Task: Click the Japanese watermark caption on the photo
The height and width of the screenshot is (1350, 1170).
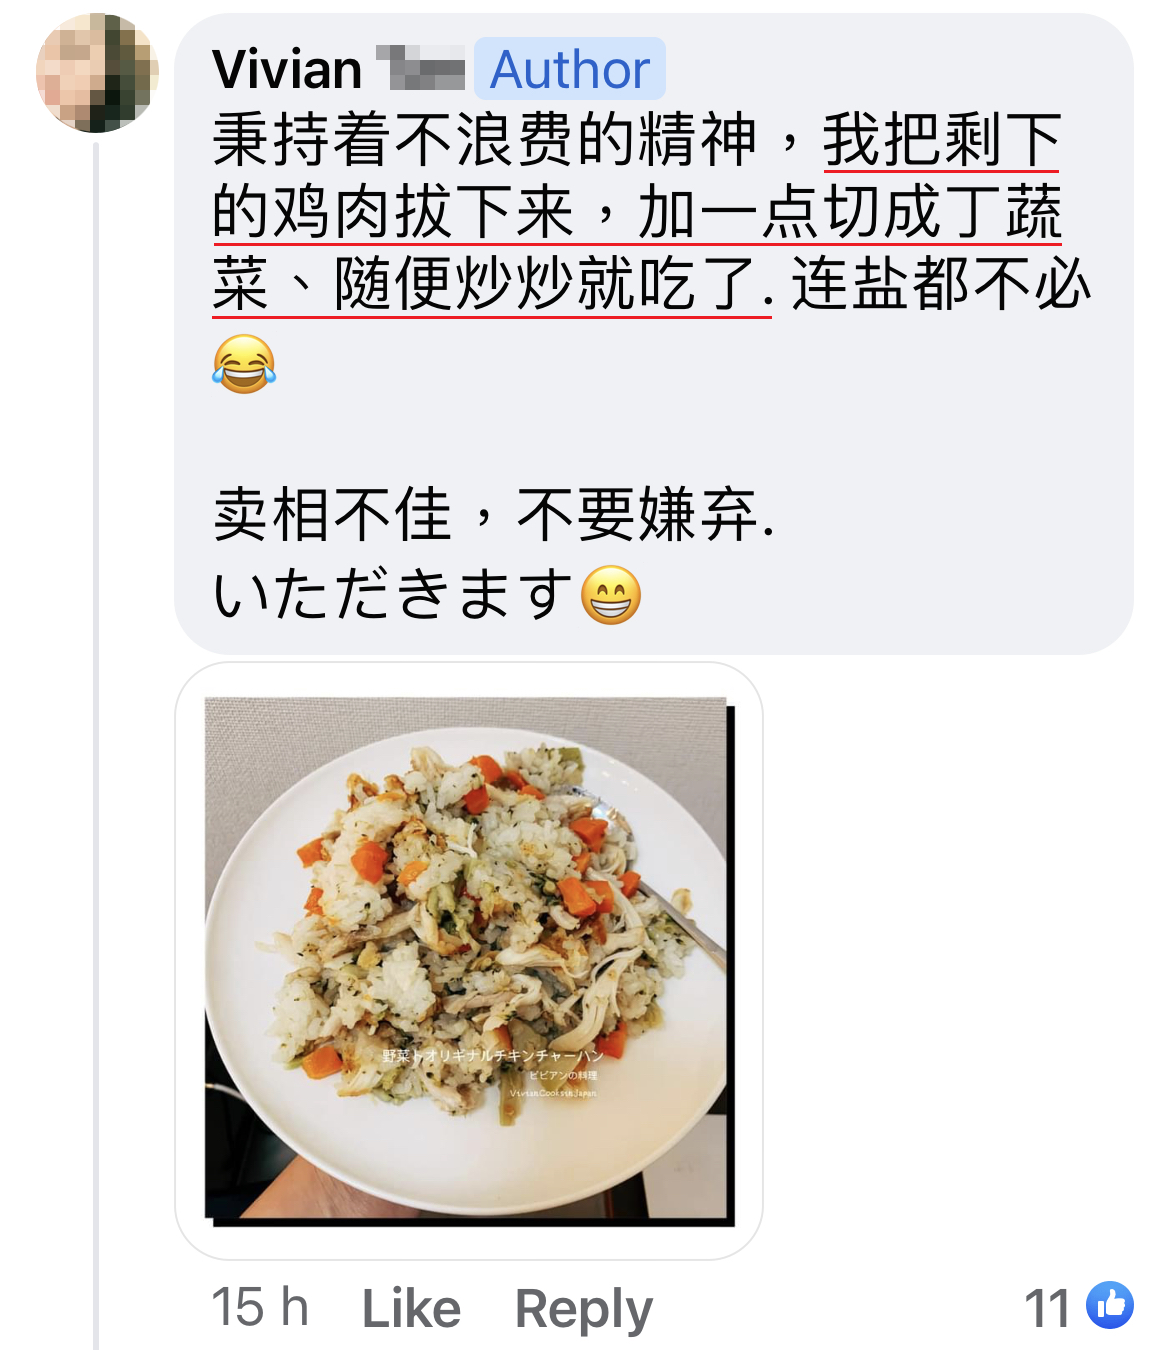Action: point(493,1056)
